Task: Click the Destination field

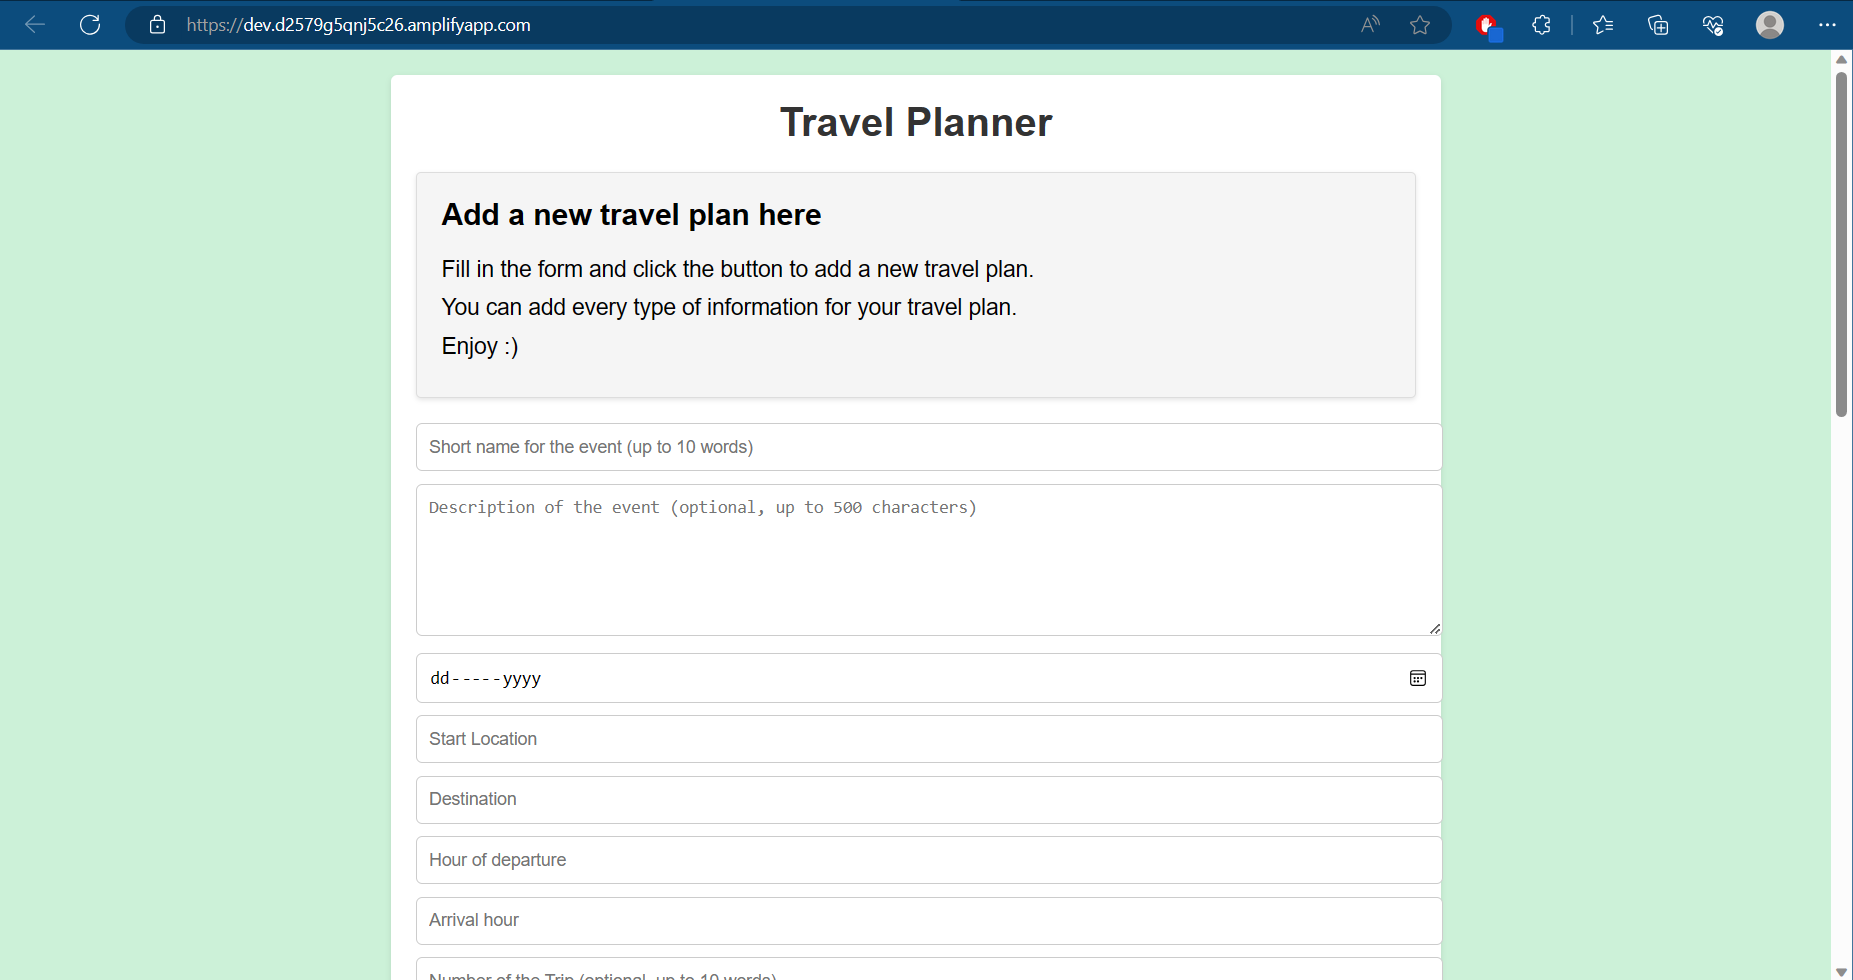Action: (928, 799)
